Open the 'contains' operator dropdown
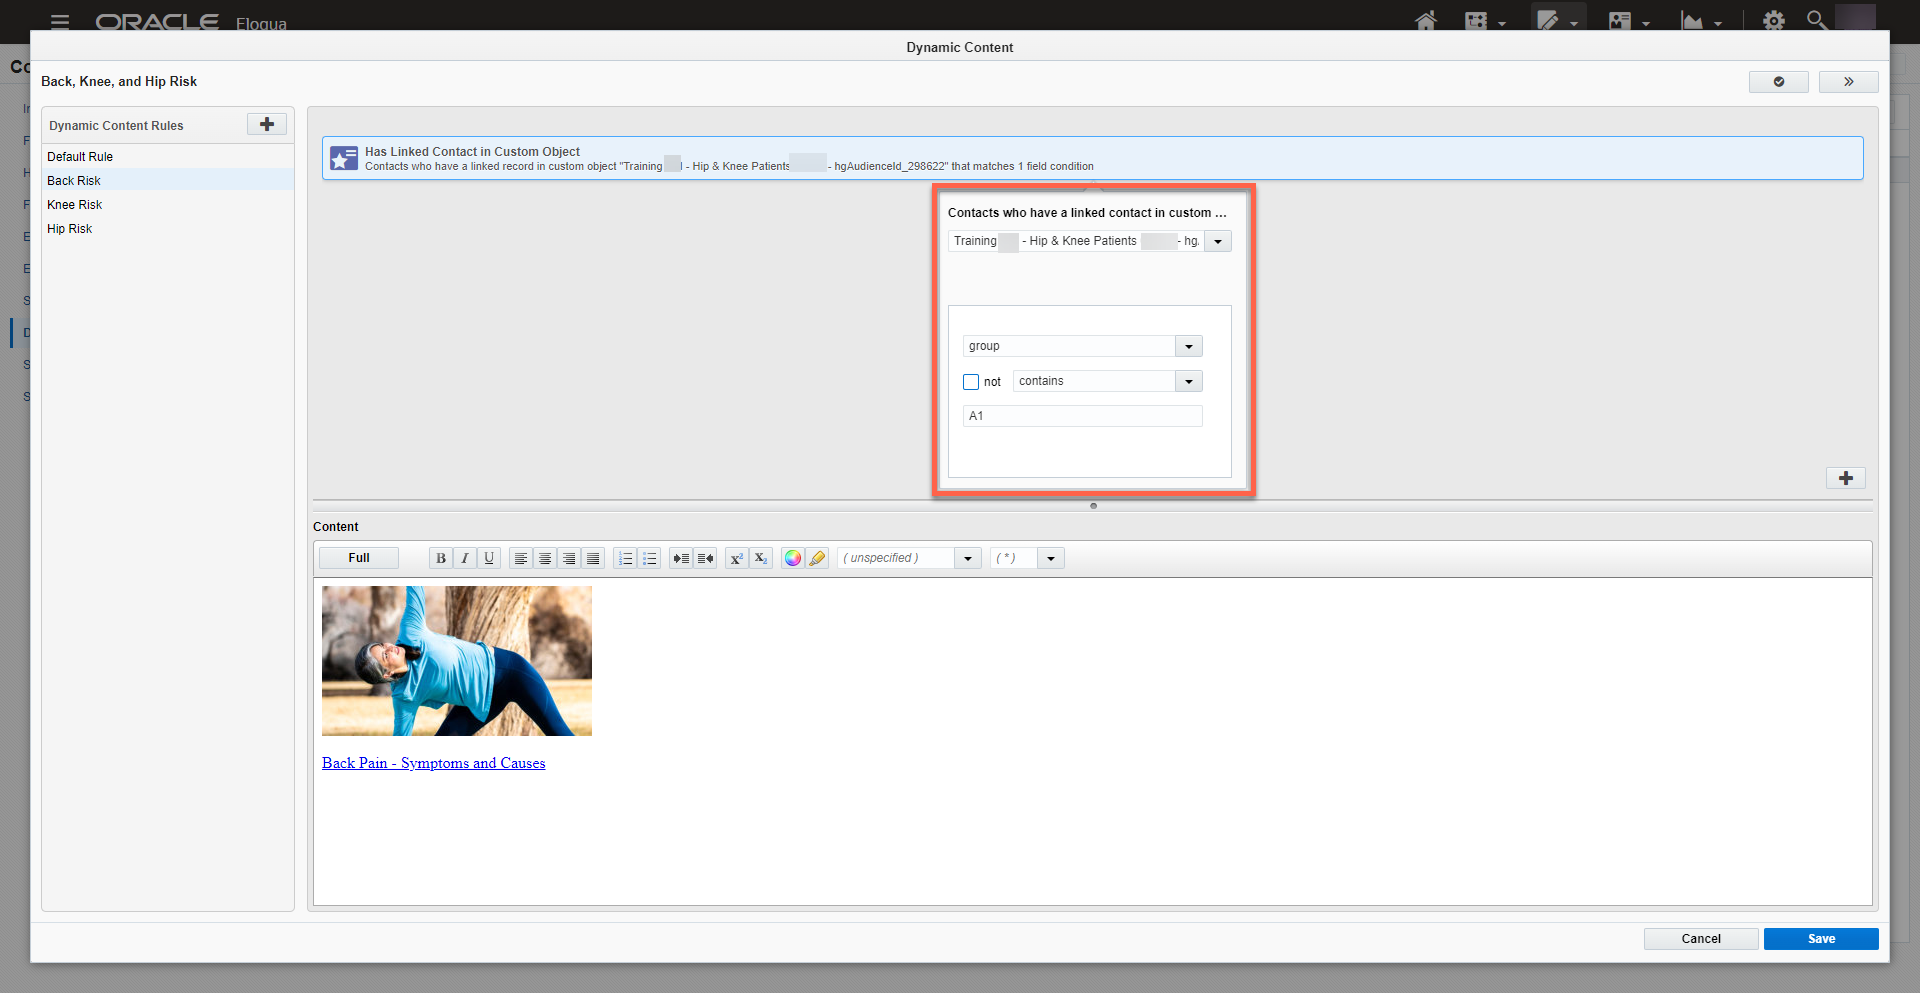This screenshot has height=993, width=1920. point(1188,381)
